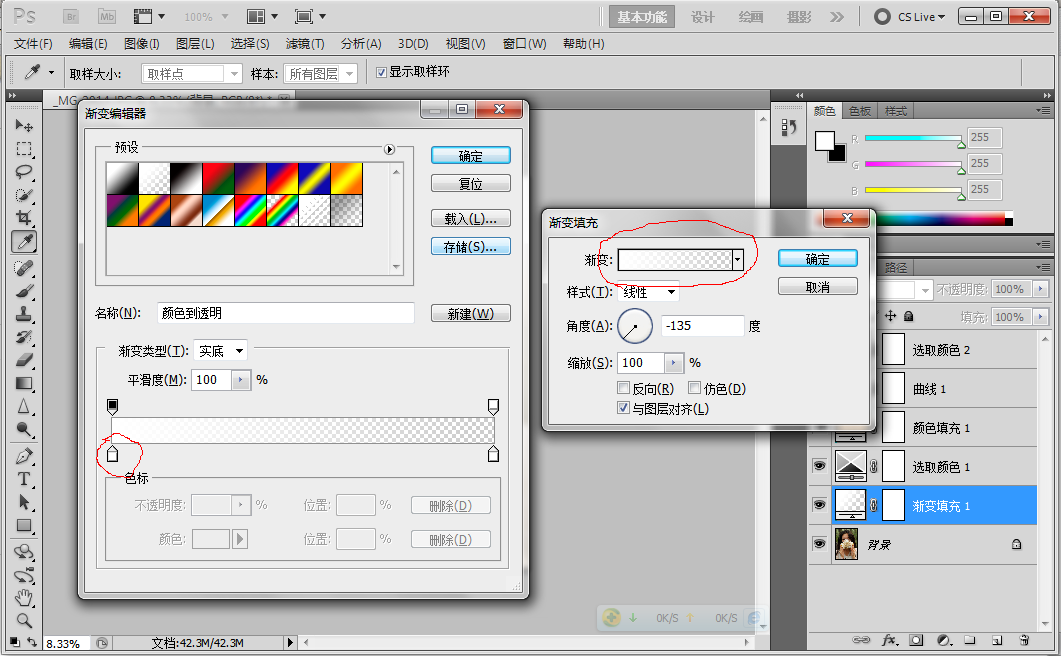Image resolution: width=1061 pixels, height=656 pixels.
Task: Select the rainbow spectrum gradient preset
Action: 250,211
